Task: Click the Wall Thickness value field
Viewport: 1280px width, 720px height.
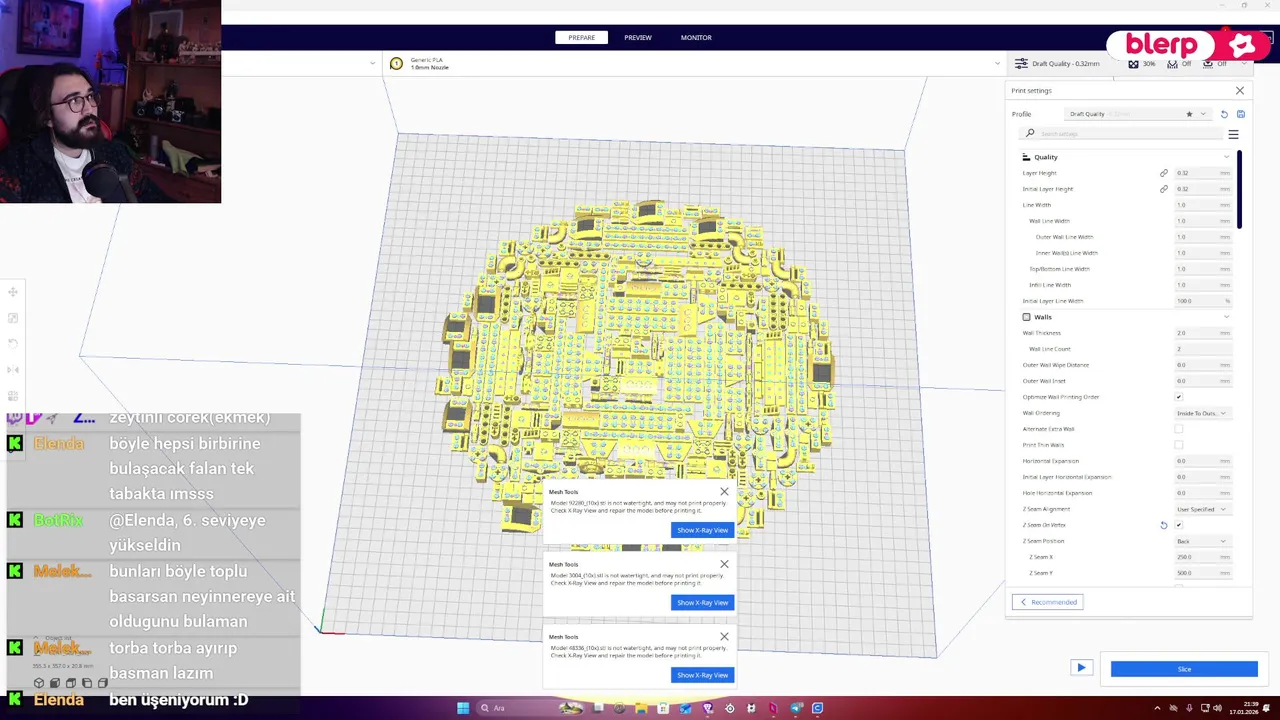Action: point(1202,333)
